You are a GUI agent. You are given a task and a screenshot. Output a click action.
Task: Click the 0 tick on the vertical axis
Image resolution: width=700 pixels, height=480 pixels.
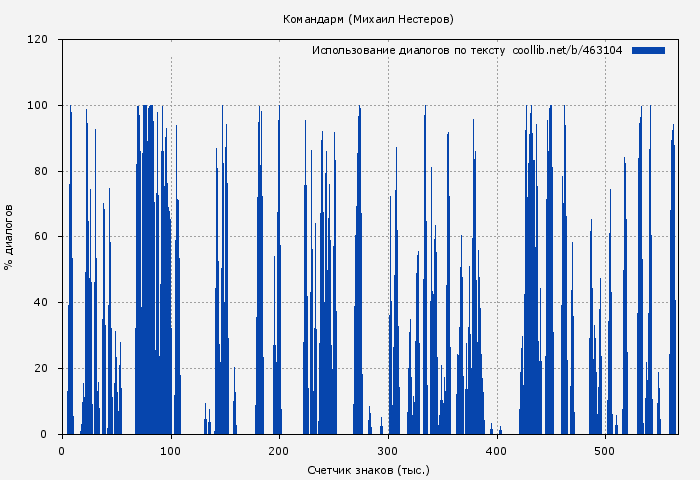pyautogui.click(x=44, y=434)
